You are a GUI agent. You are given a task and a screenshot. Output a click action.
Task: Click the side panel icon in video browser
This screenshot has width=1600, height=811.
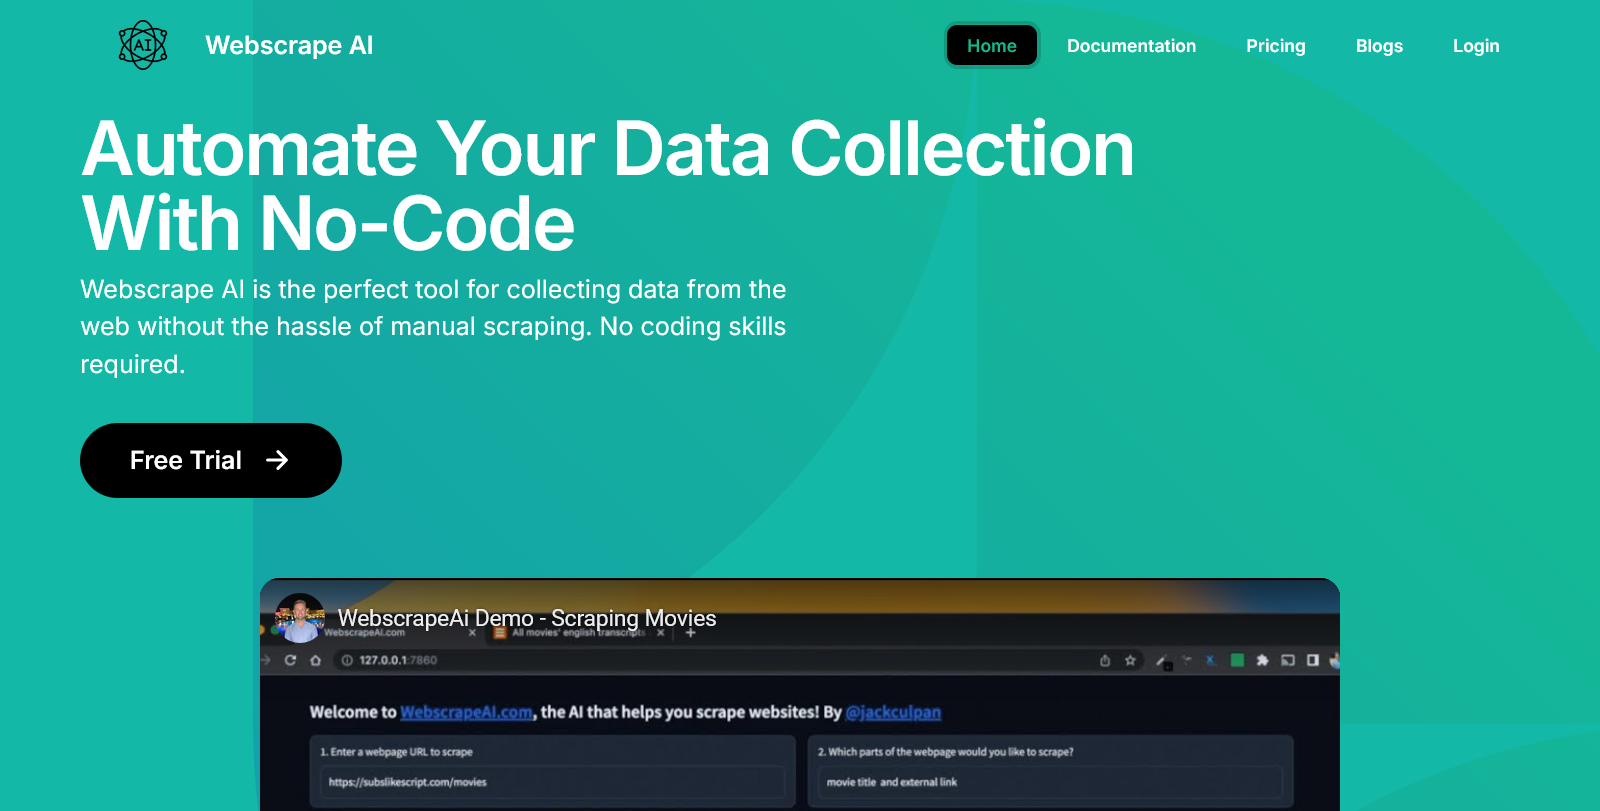[1312, 660]
